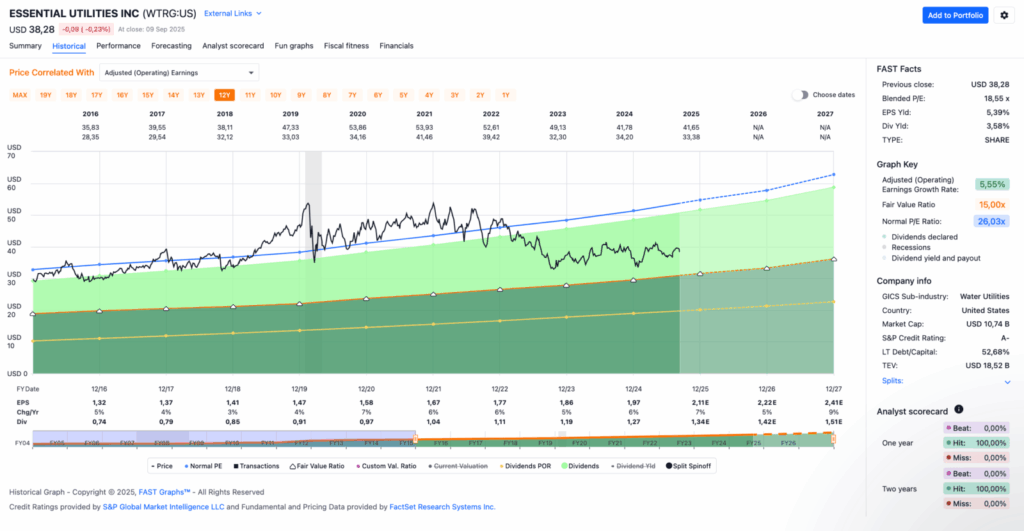
Task: Toggle Dividend yield and payout key item
Action: 931,258
